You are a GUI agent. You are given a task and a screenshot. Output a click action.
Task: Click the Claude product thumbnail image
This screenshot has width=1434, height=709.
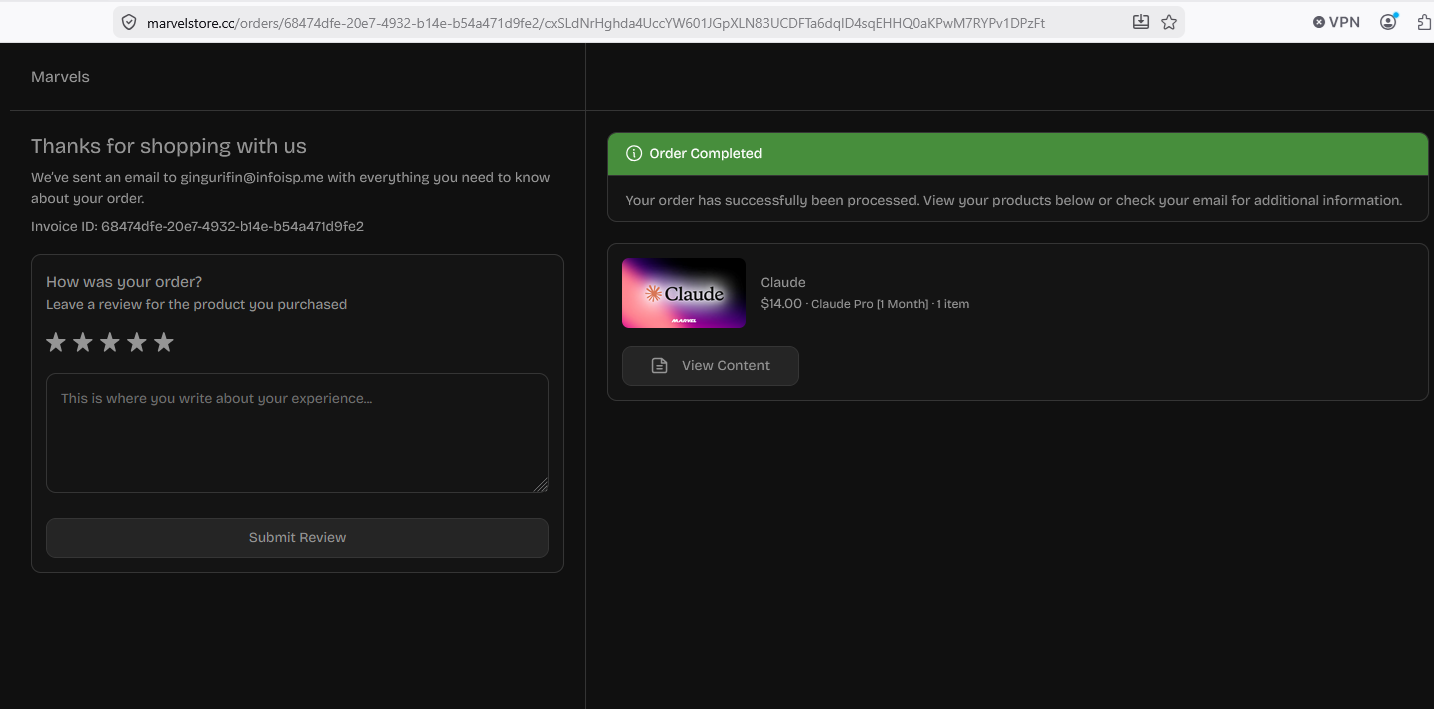point(684,293)
